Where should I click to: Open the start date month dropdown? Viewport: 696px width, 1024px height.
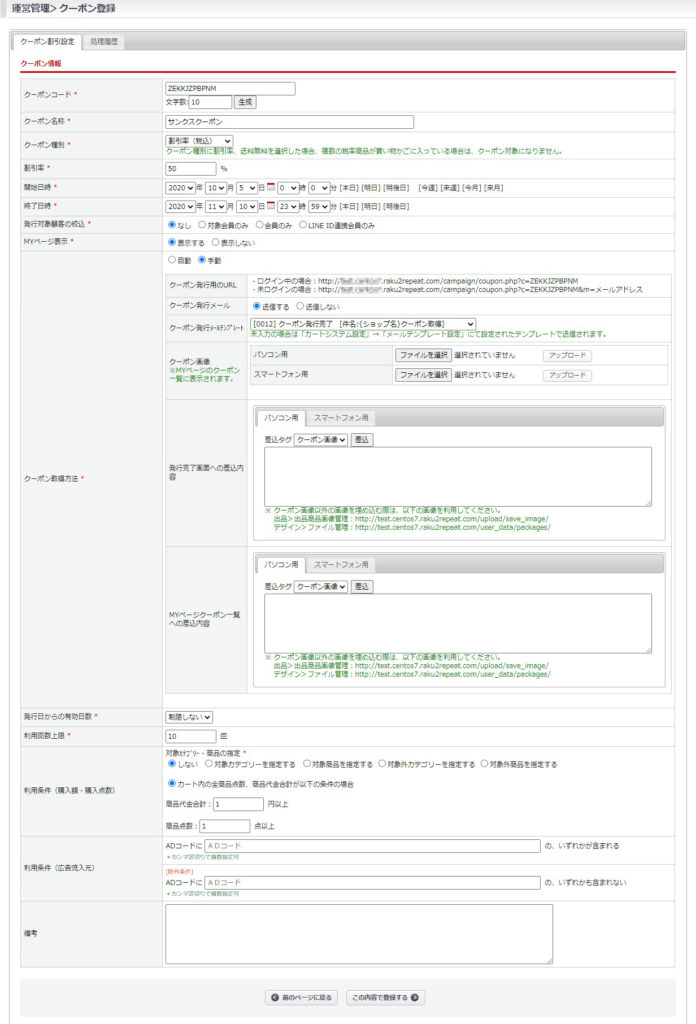(215, 188)
